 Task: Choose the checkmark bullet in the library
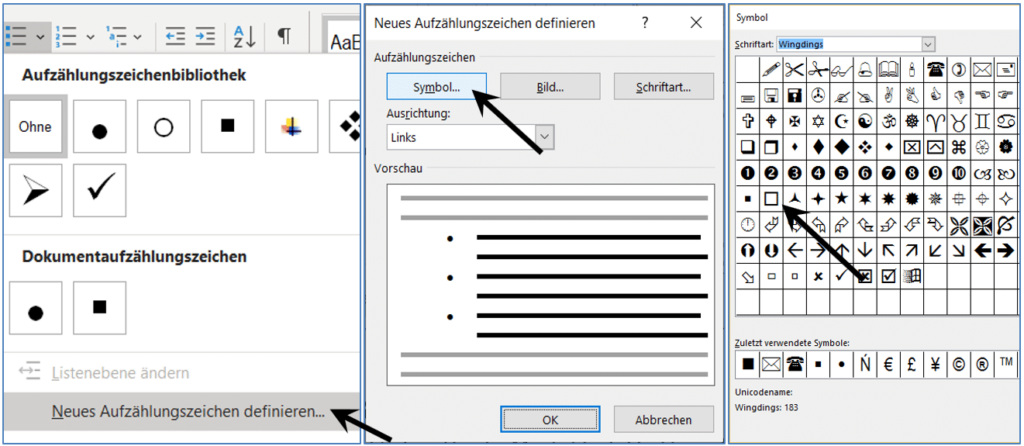[x=99, y=190]
